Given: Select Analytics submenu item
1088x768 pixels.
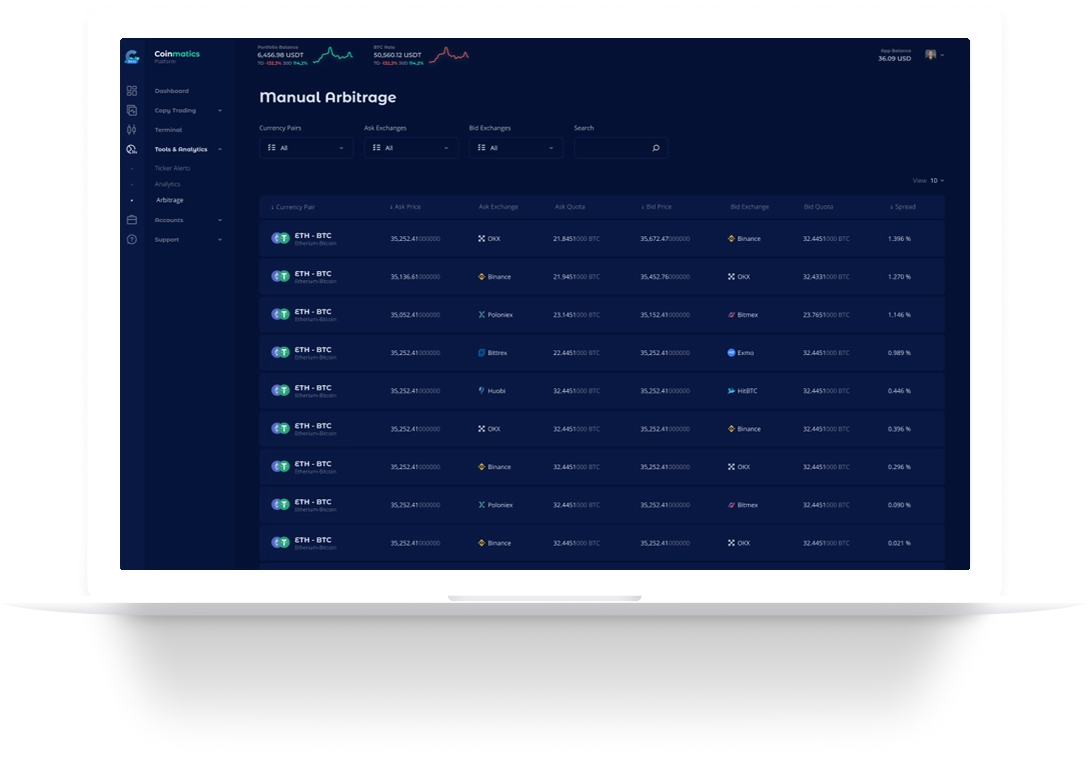Looking at the screenshot, I should click(167, 184).
